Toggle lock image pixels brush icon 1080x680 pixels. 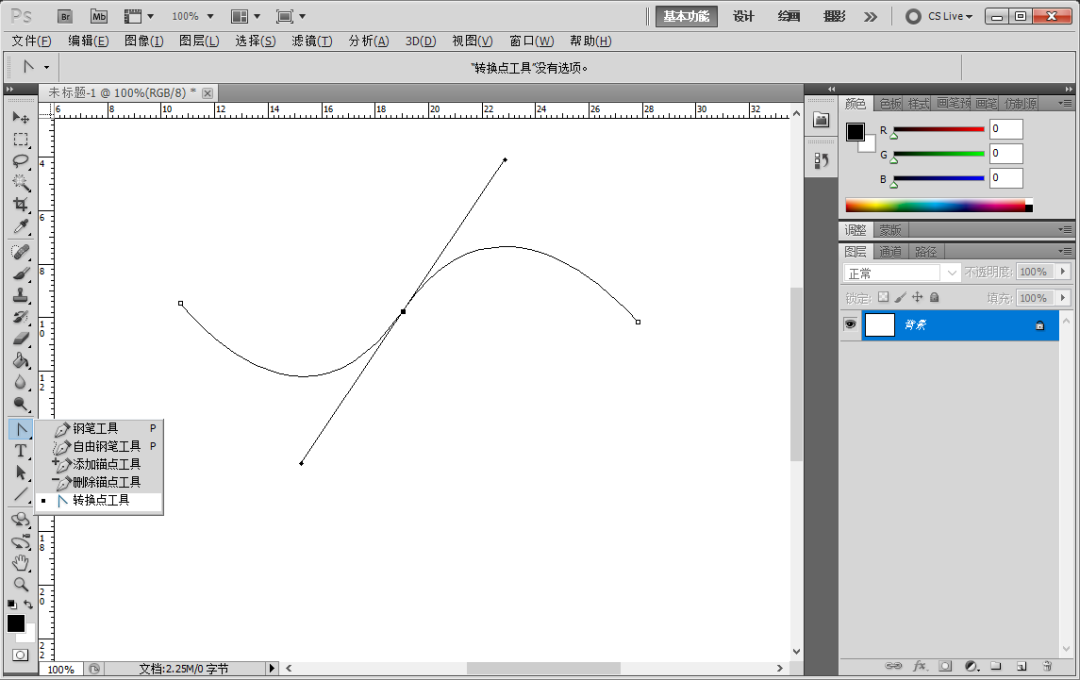pos(900,298)
